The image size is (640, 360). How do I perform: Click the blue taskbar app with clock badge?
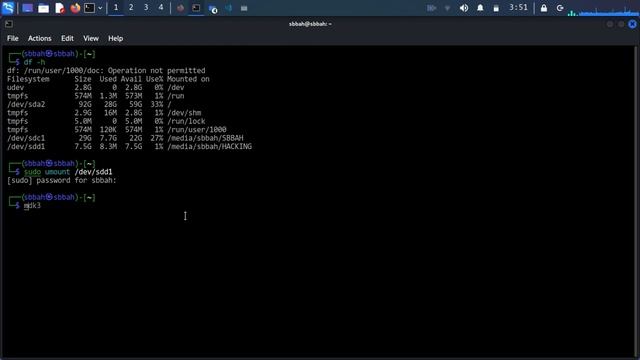pyautogui.click(x=213, y=9)
